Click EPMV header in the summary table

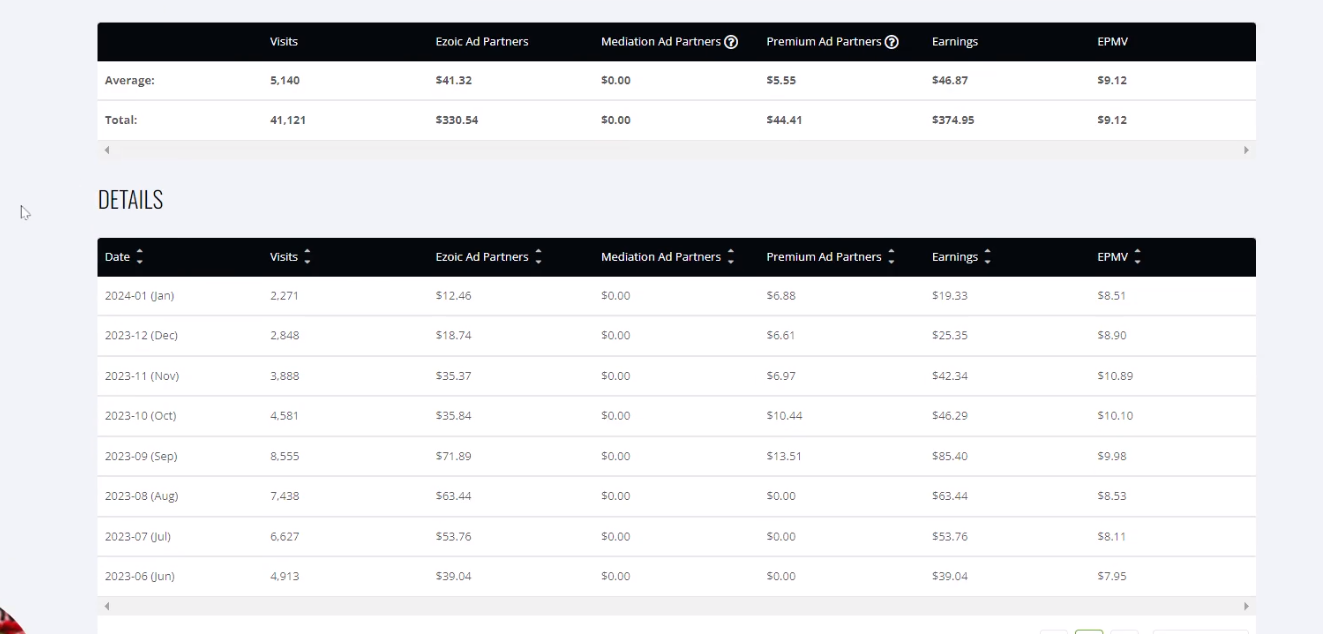(1113, 42)
